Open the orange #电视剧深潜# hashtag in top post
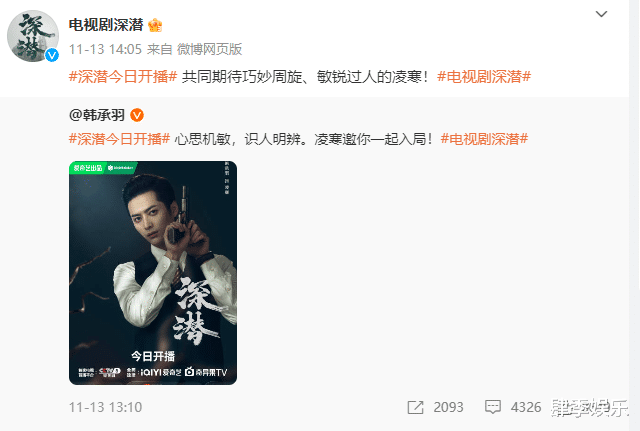The image size is (640, 431). [484, 76]
